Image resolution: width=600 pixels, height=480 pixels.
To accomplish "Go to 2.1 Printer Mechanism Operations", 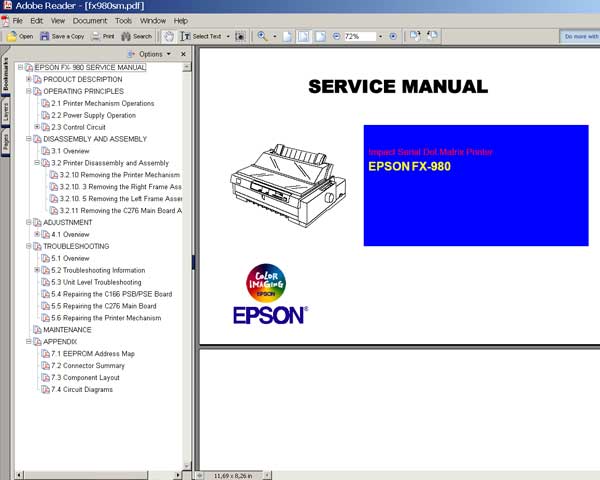I will (103, 103).
